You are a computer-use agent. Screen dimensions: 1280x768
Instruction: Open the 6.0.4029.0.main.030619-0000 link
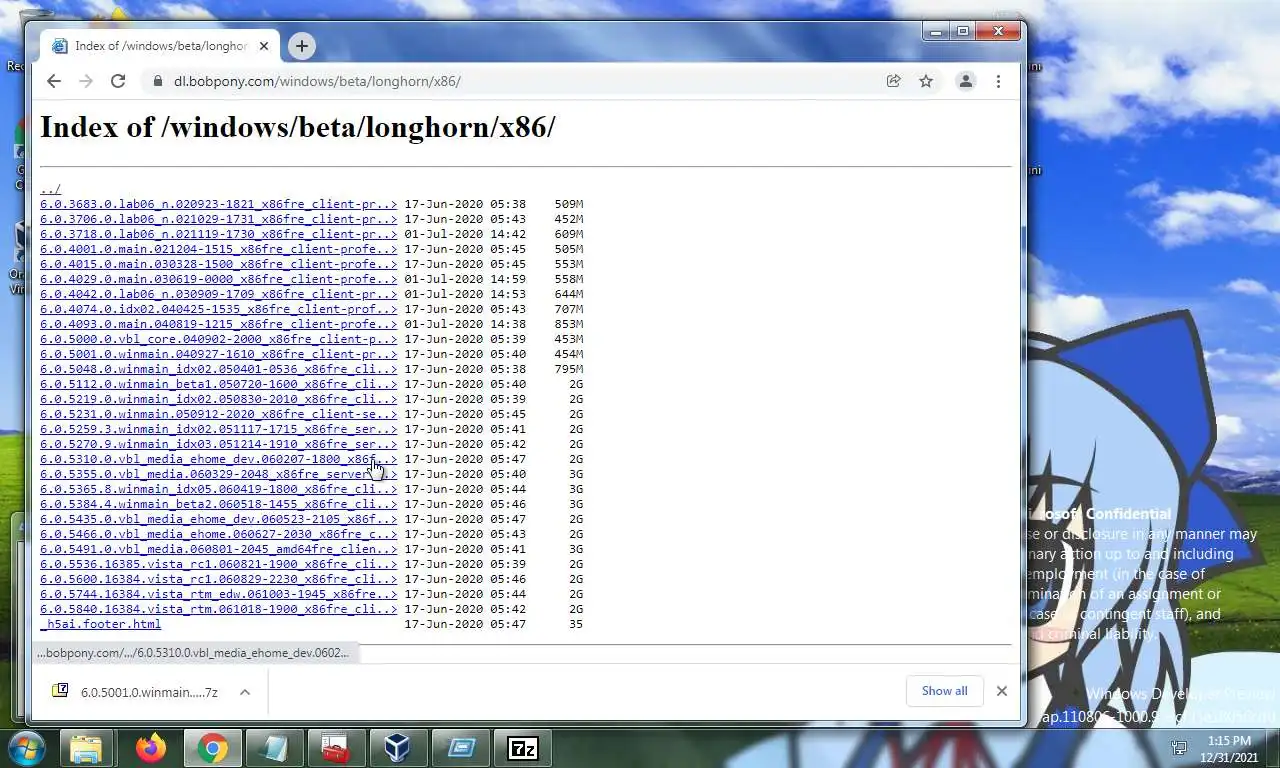pos(218,279)
